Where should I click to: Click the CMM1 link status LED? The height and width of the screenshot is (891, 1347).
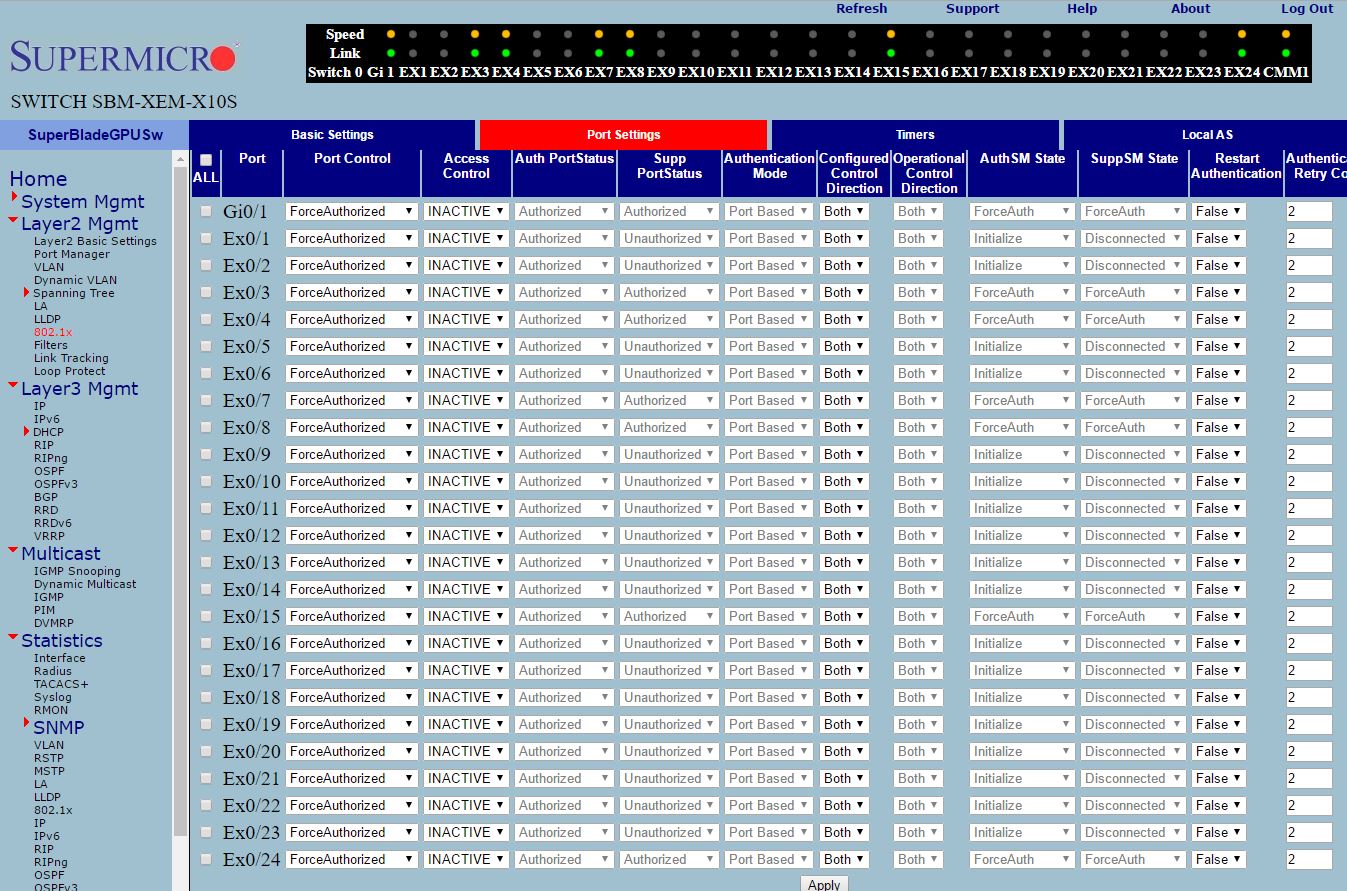click(1286, 53)
